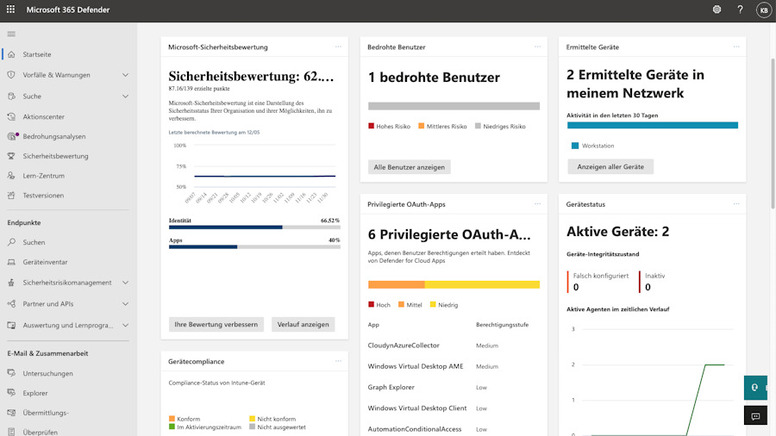
Task: Click the Workstation activity bar
Action: 652,125
